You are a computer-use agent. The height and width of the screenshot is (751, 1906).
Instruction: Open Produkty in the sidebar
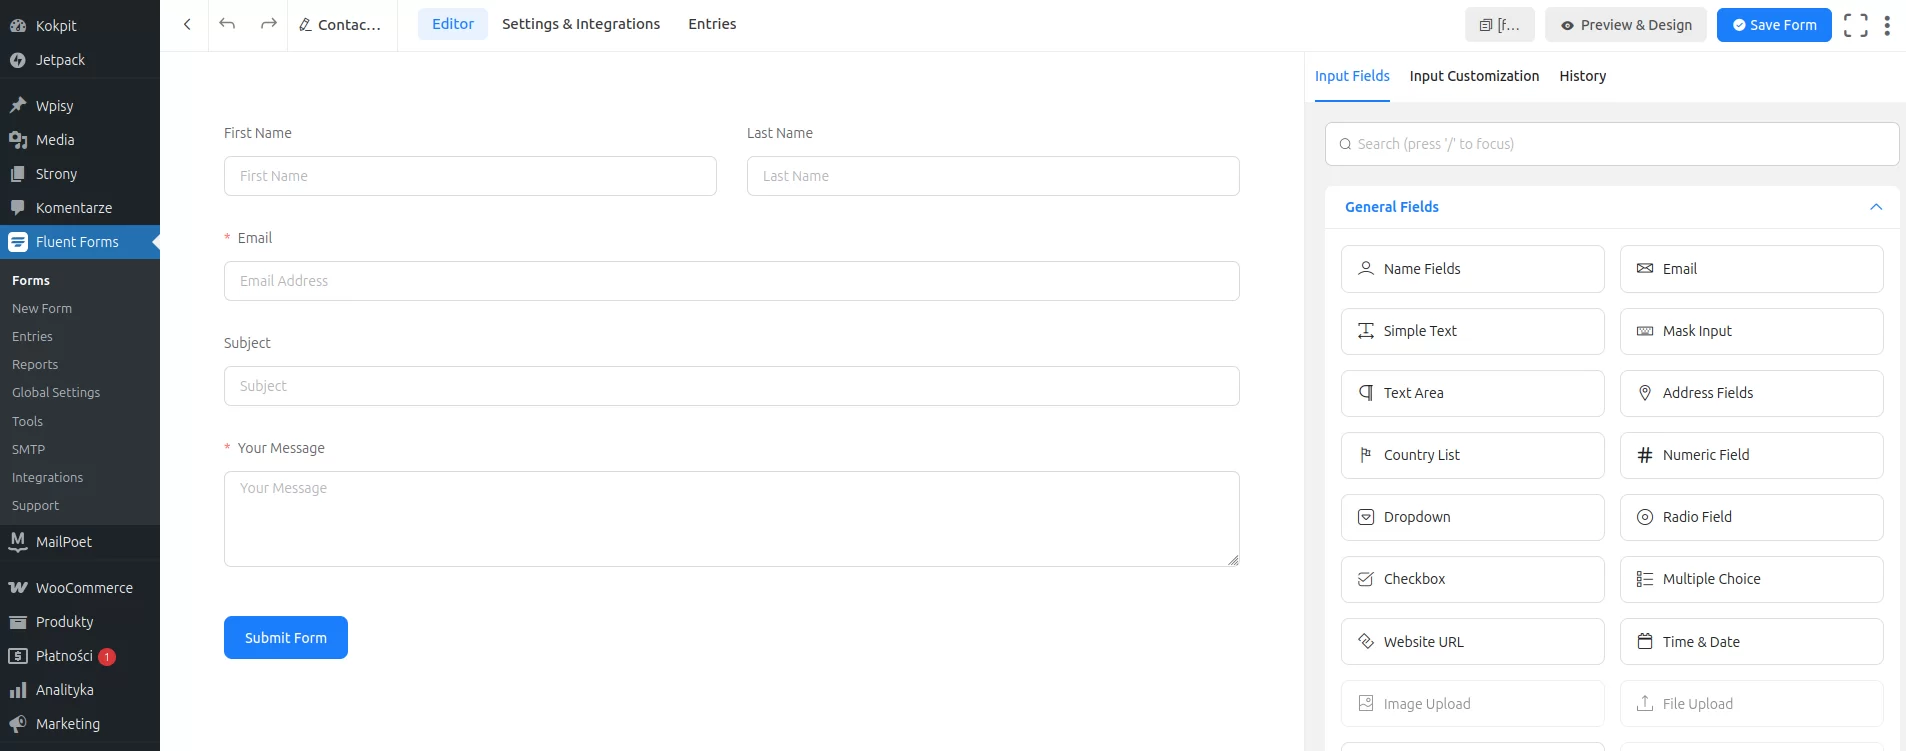coord(80,622)
